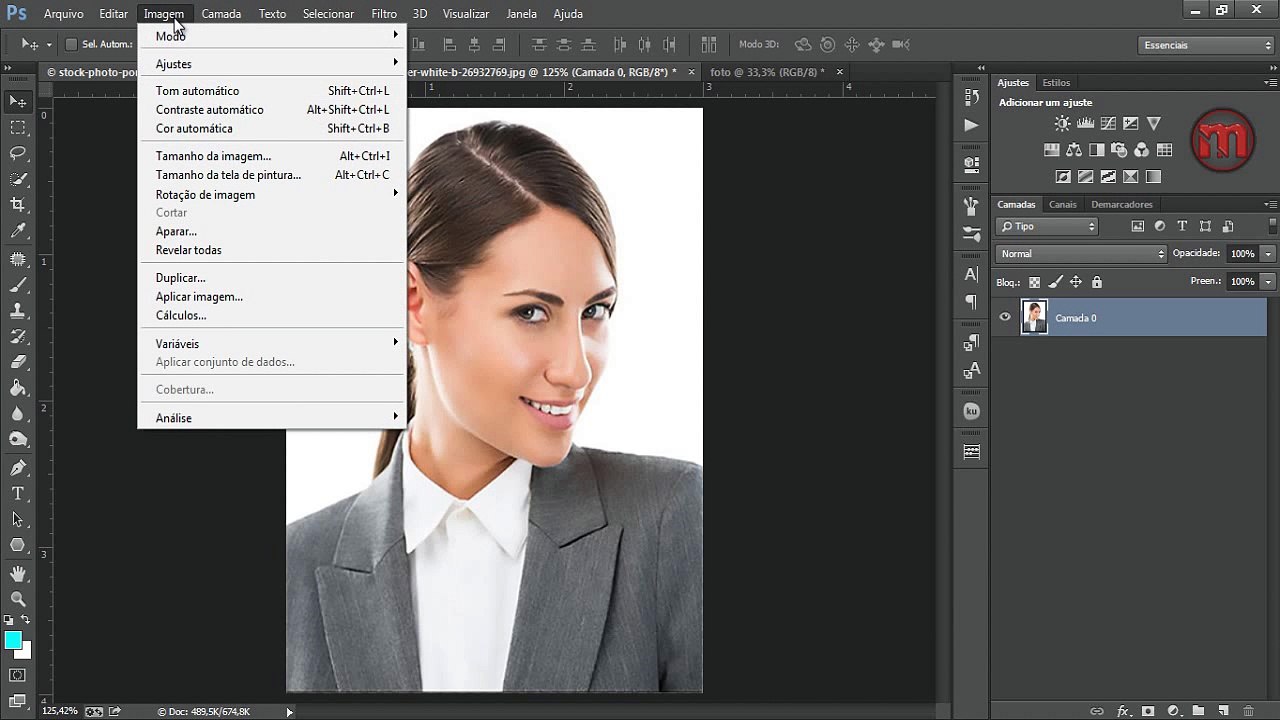
Task: Switch to the Canais tab
Action: pos(1062,205)
